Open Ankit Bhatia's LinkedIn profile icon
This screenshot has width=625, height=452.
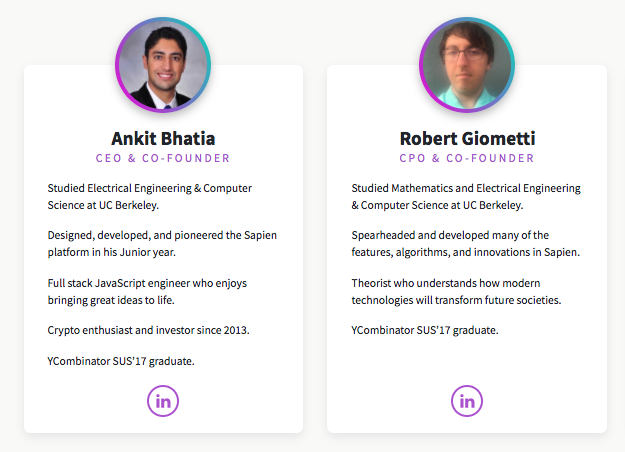[x=163, y=400]
